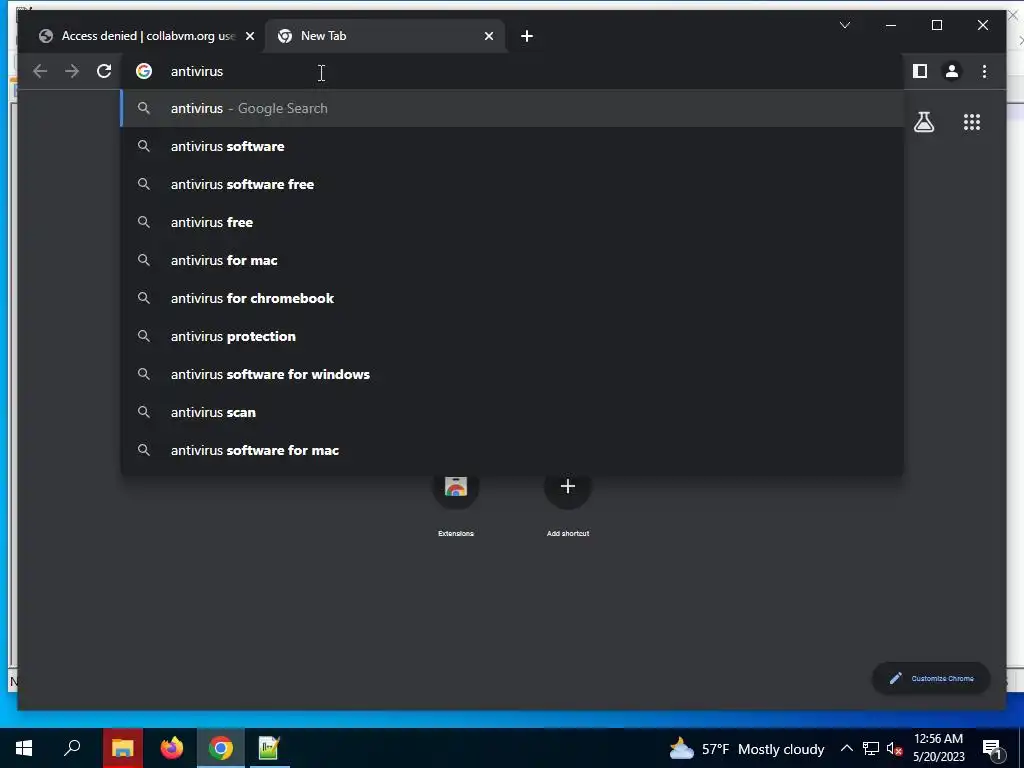Open the notification center icon
This screenshot has width=1024, height=768.
[992, 748]
